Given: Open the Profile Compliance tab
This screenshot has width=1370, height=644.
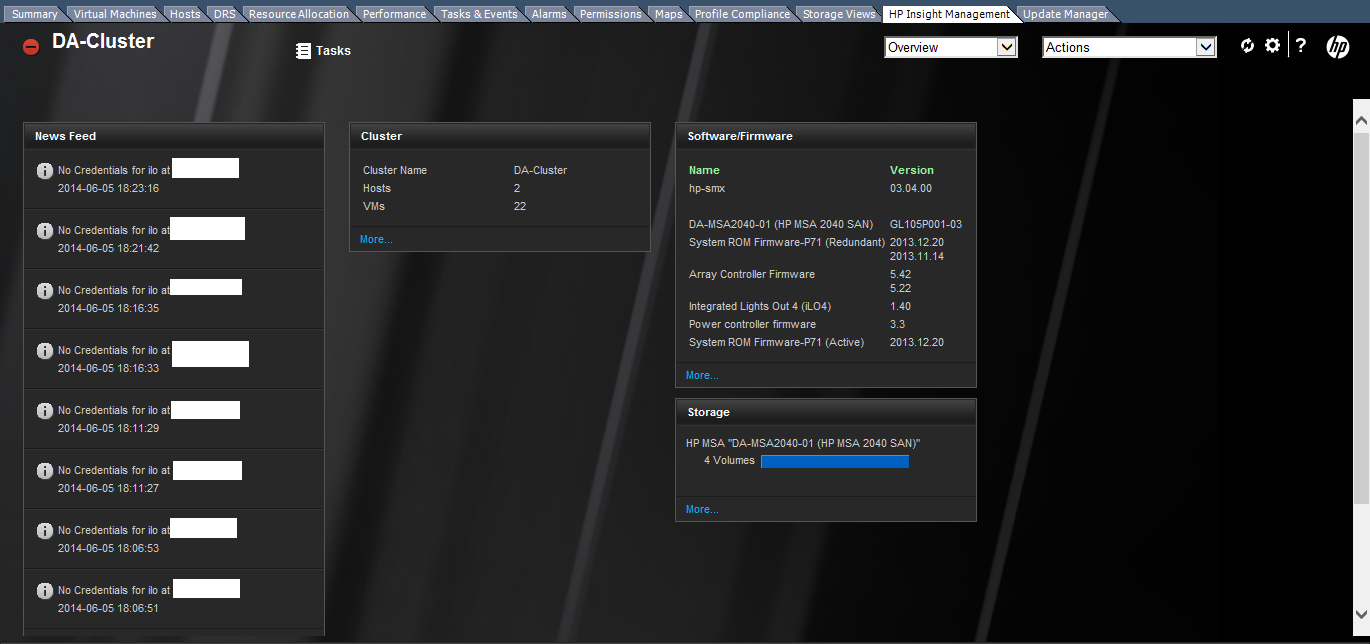Looking at the screenshot, I should click(x=743, y=14).
